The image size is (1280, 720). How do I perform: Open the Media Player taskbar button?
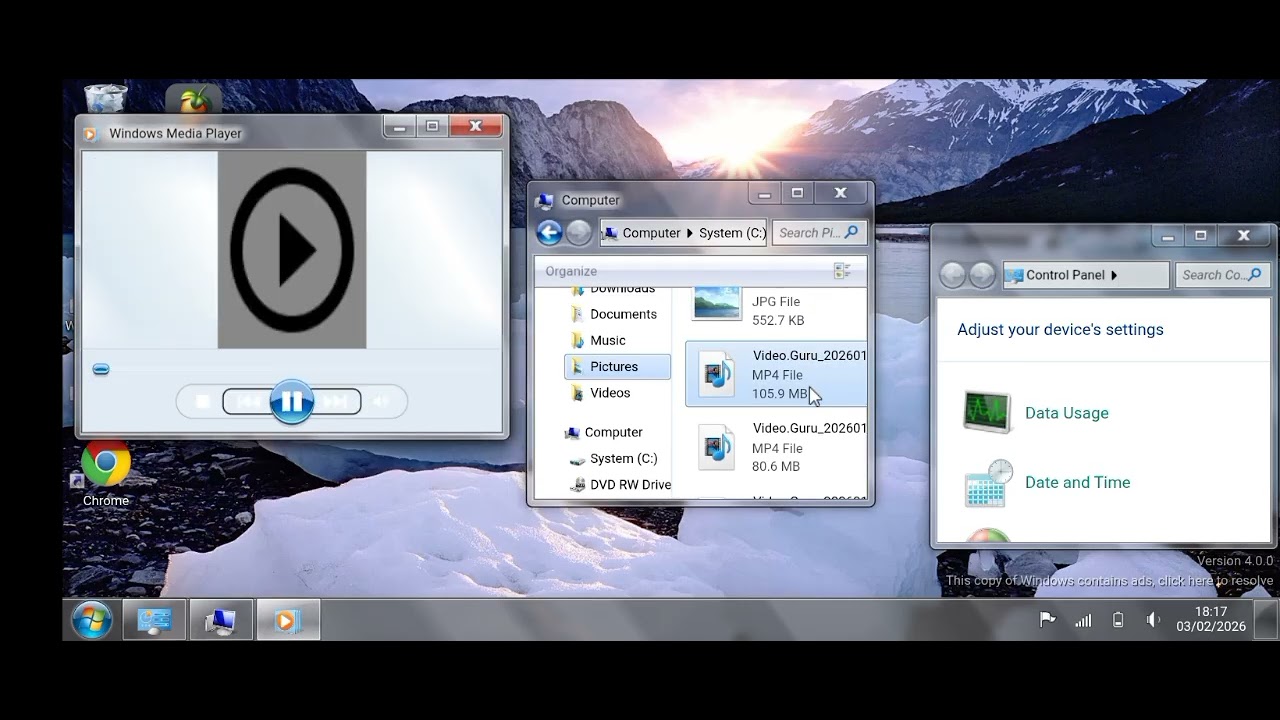point(288,621)
